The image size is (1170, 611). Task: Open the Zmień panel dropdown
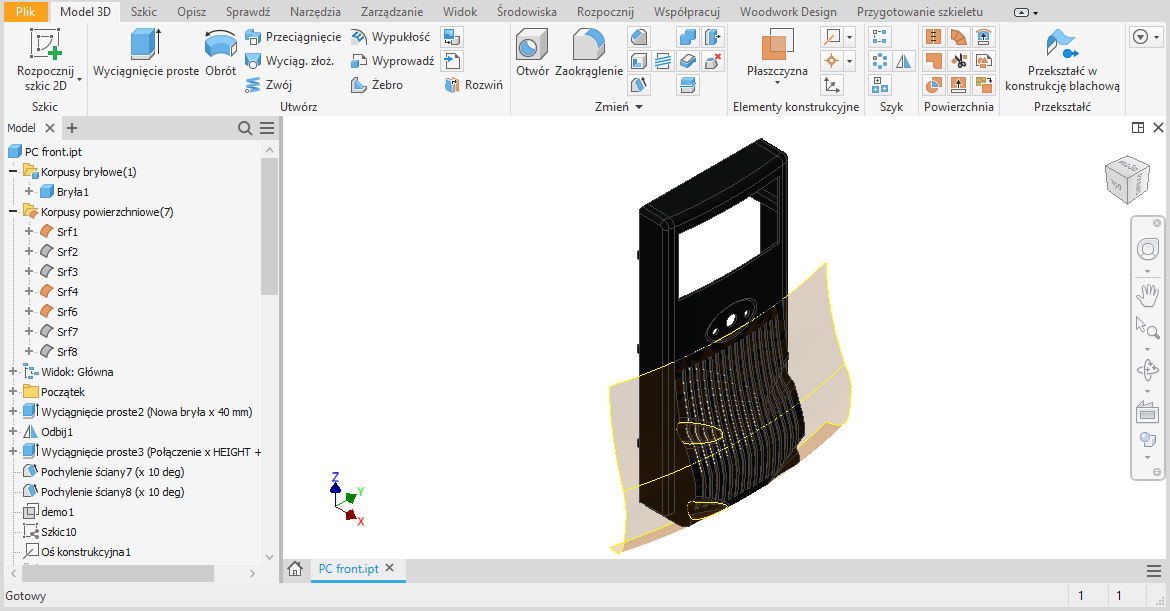[x=638, y=107]
